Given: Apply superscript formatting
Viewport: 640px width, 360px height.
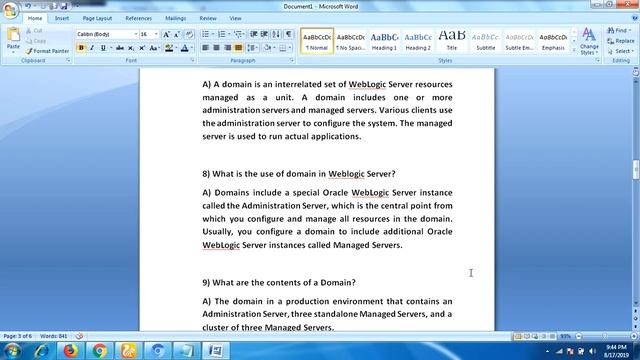Looking at the screenshot, I should [x=142, y=48].
